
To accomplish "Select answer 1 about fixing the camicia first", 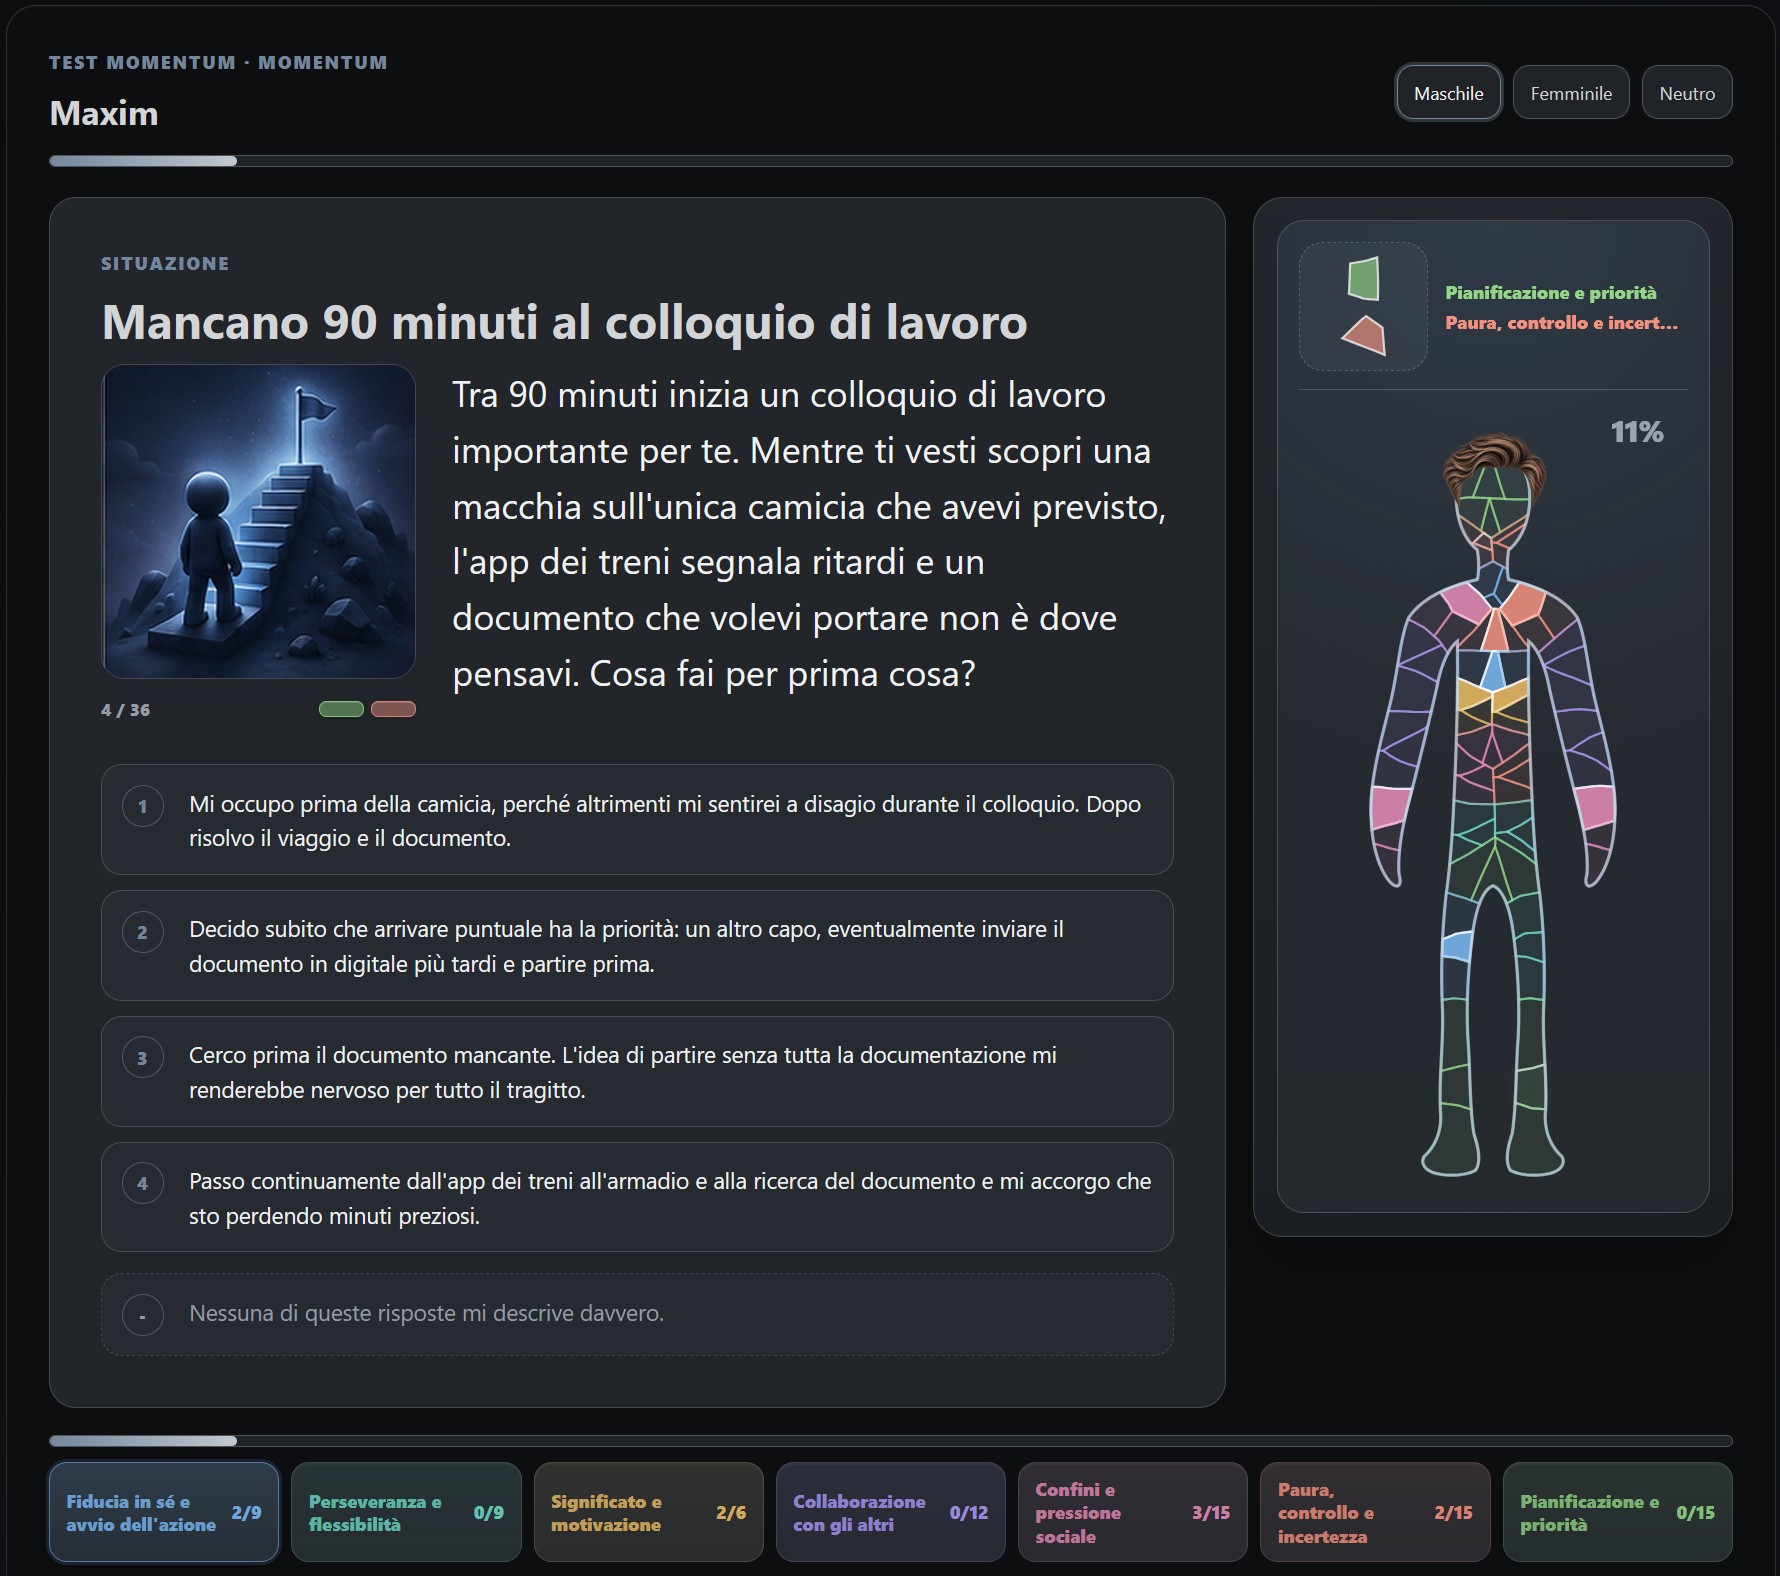I will (x=637, y=820).
